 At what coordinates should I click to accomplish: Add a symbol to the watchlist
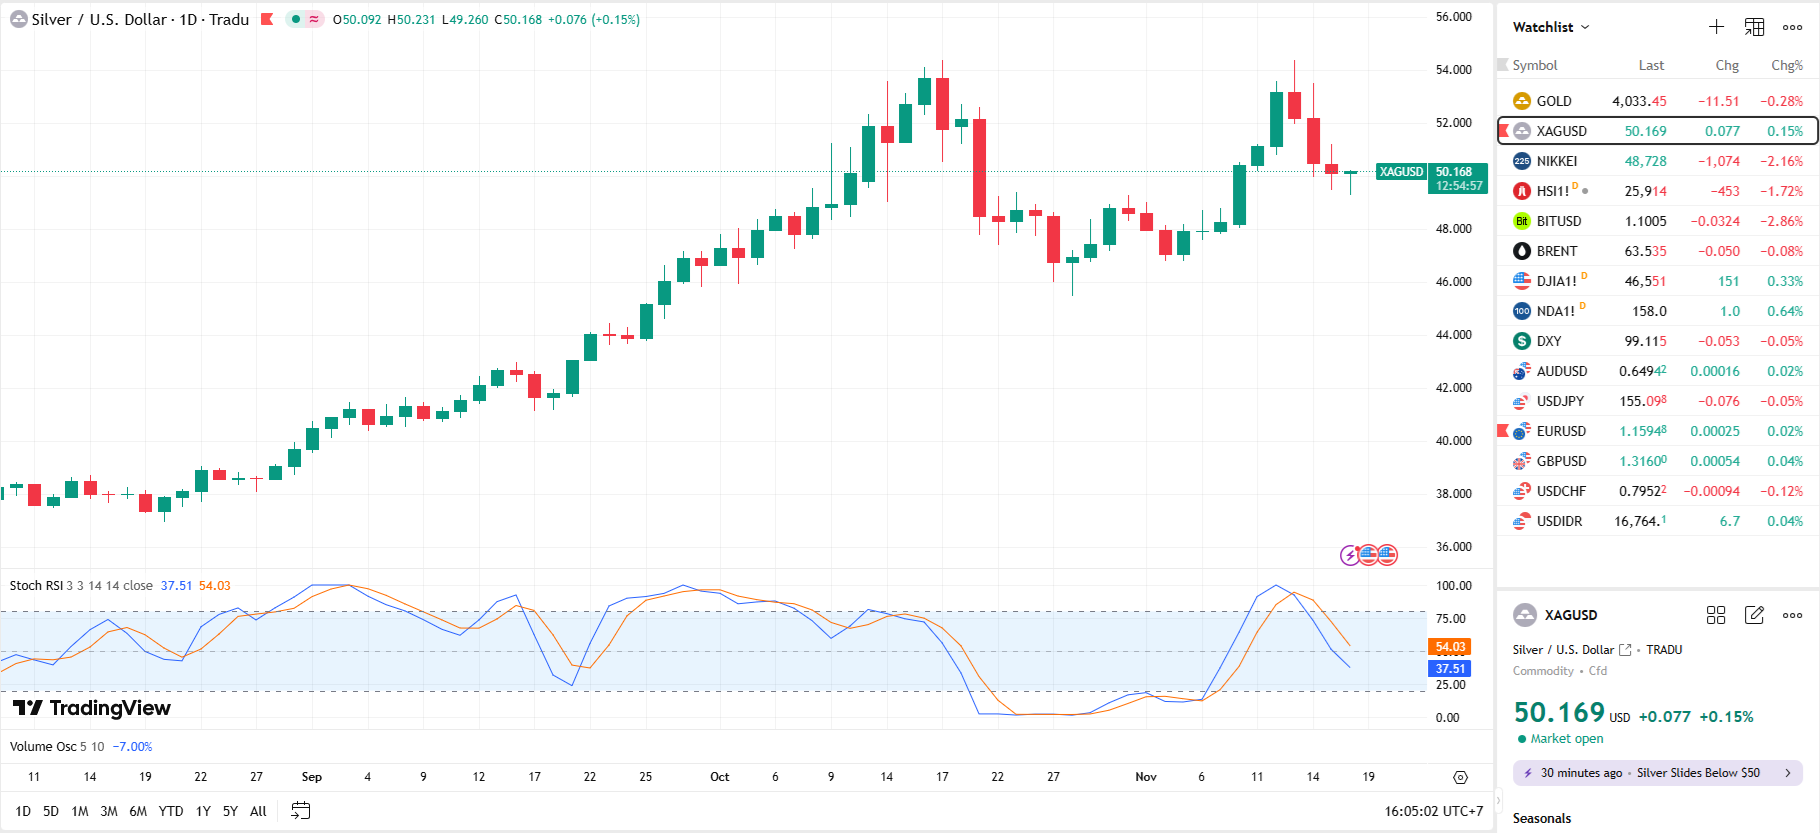[x=1716, y=27]
